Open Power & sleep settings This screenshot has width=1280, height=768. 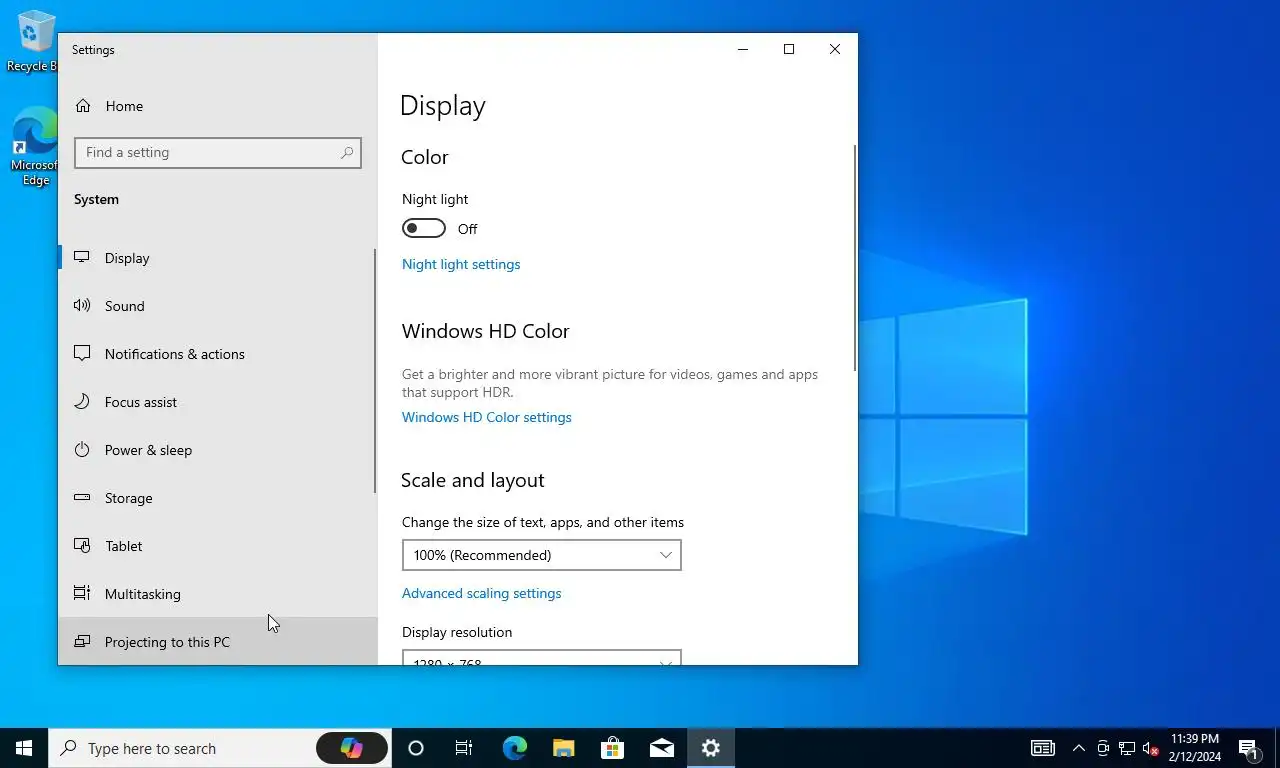(216, 450)
